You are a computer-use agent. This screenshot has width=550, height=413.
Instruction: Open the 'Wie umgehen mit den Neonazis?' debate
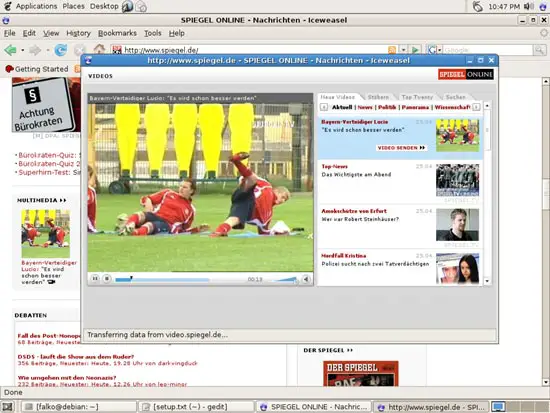[67, 378]
